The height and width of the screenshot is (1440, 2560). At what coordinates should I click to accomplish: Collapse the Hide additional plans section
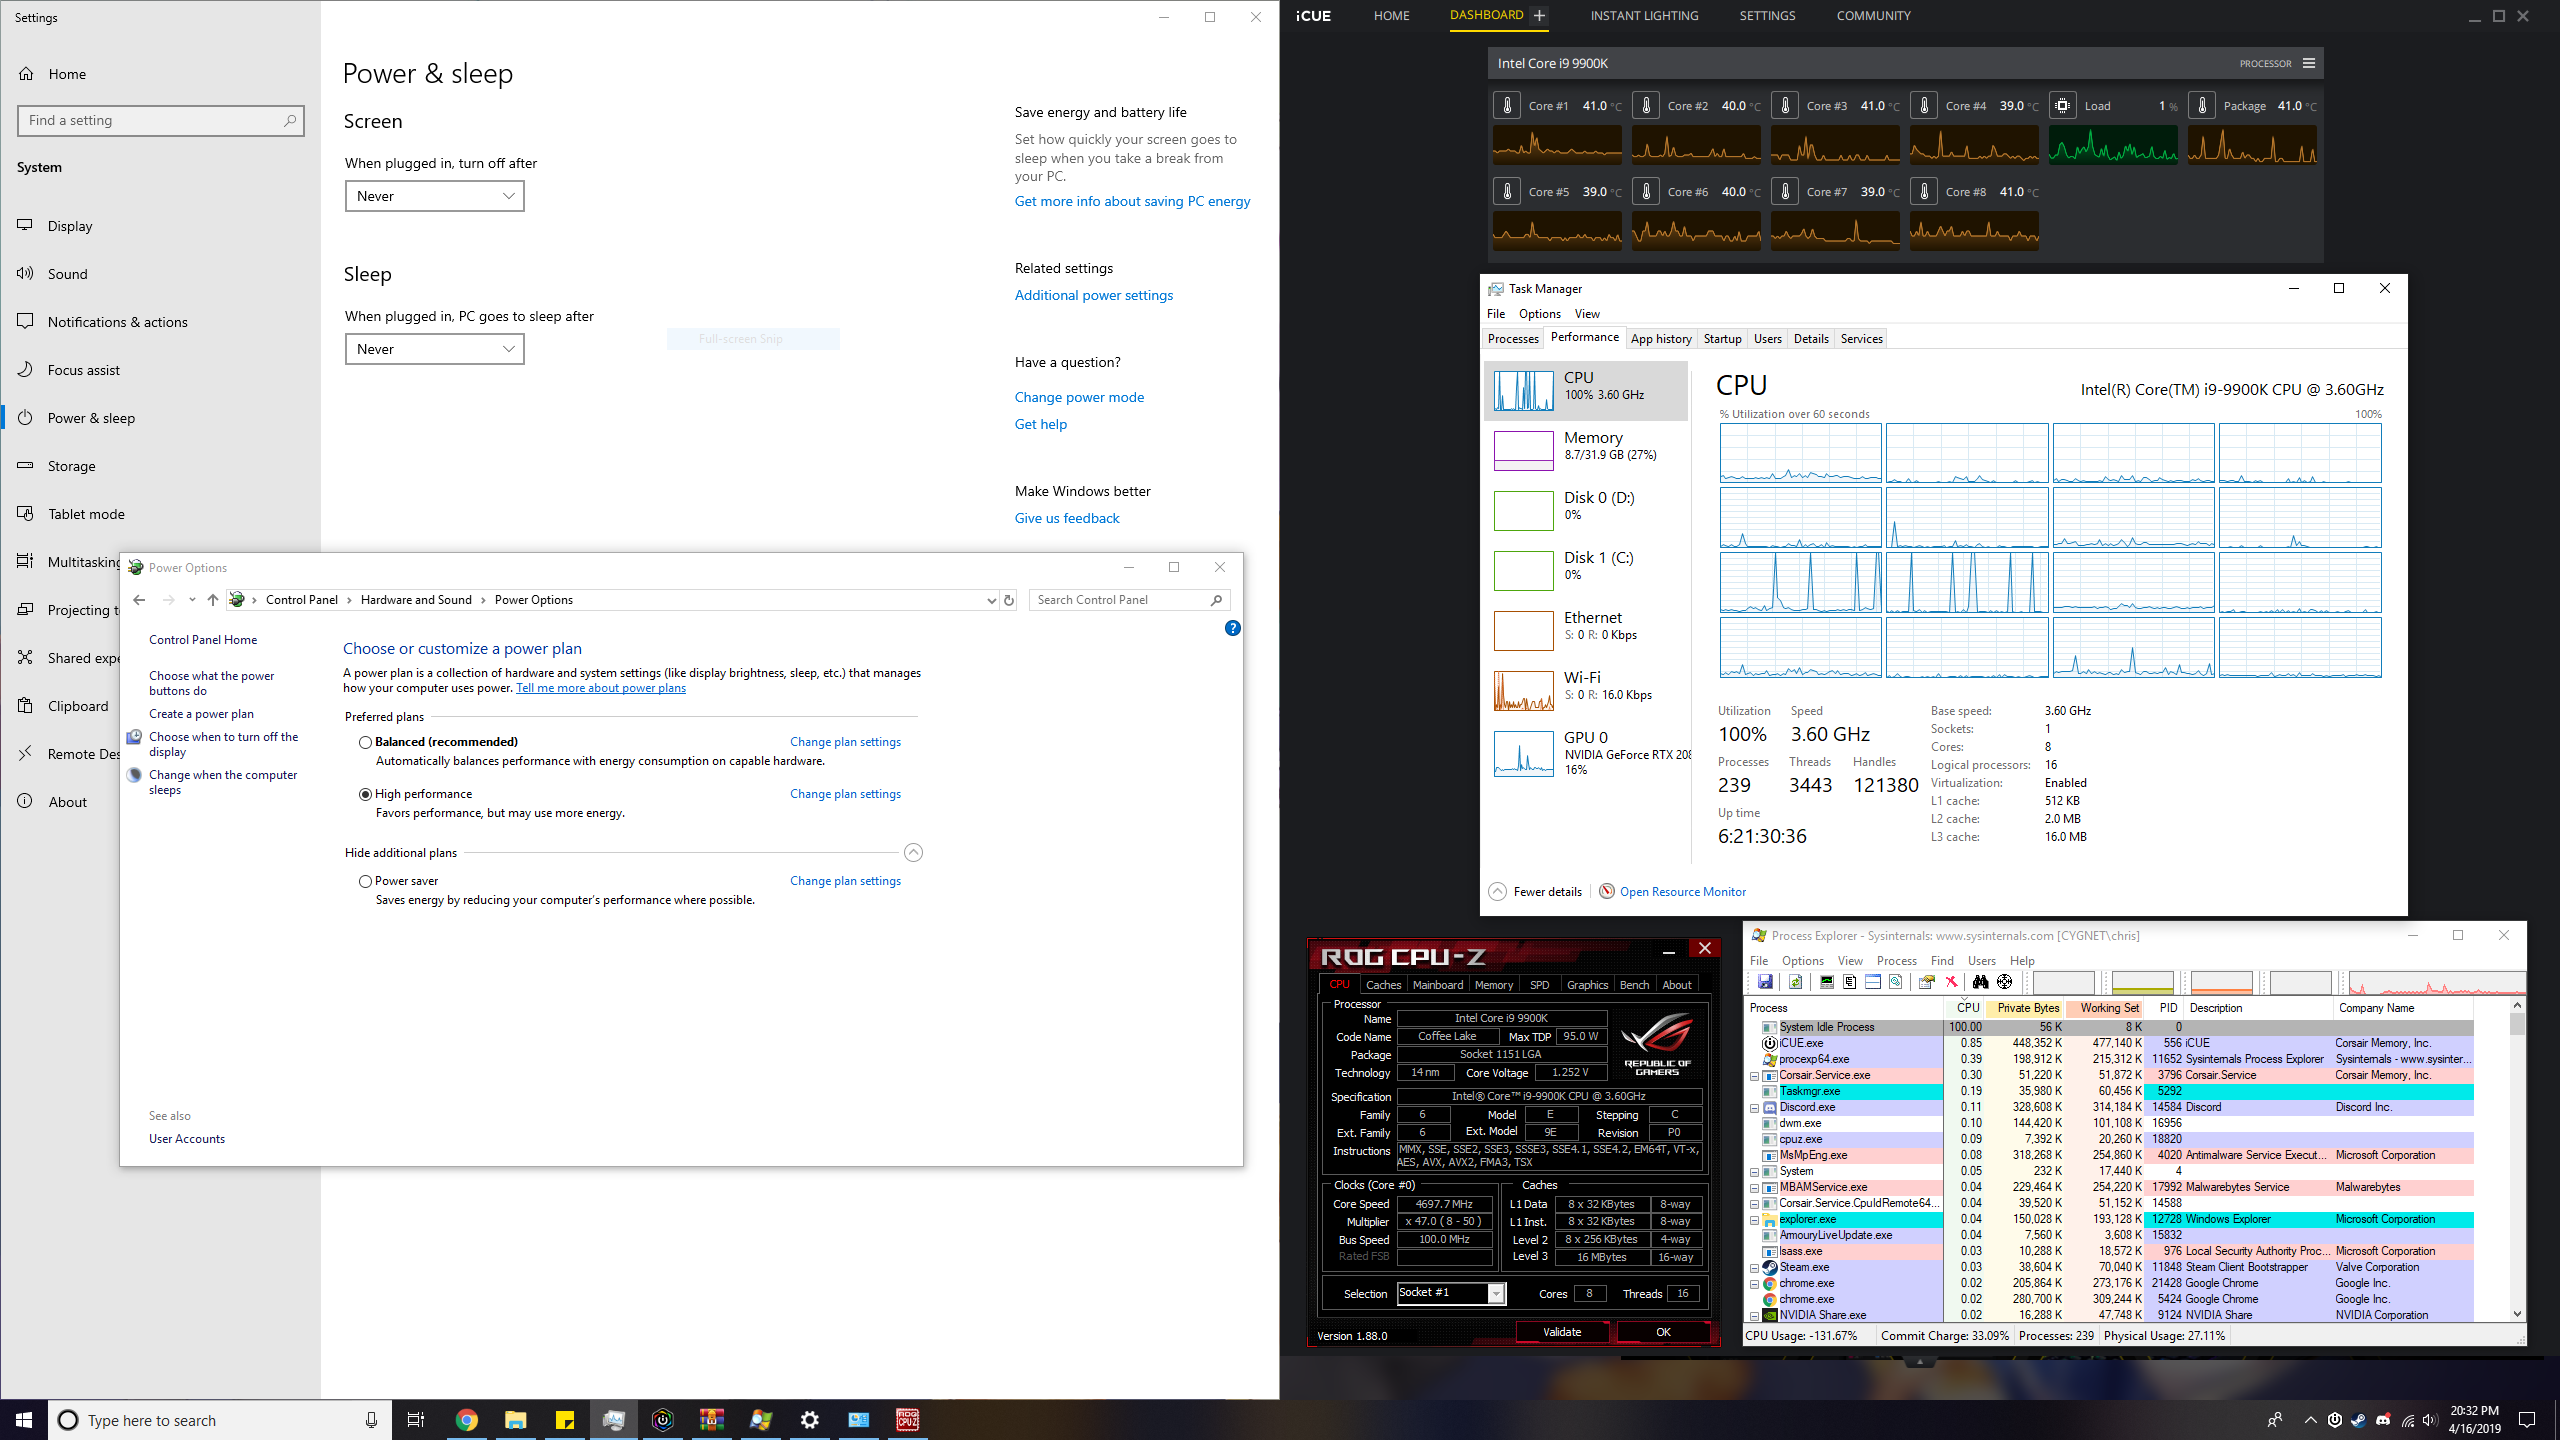point(913,853)
